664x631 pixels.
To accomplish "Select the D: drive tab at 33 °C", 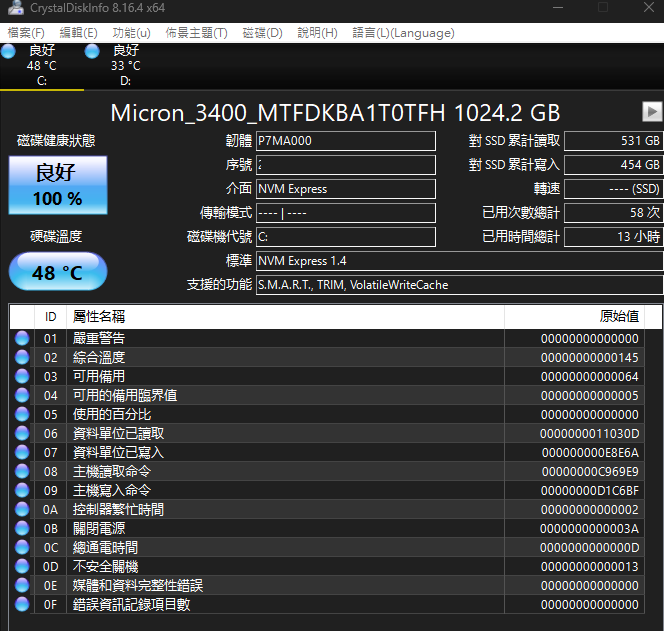I will click(126, 66).
